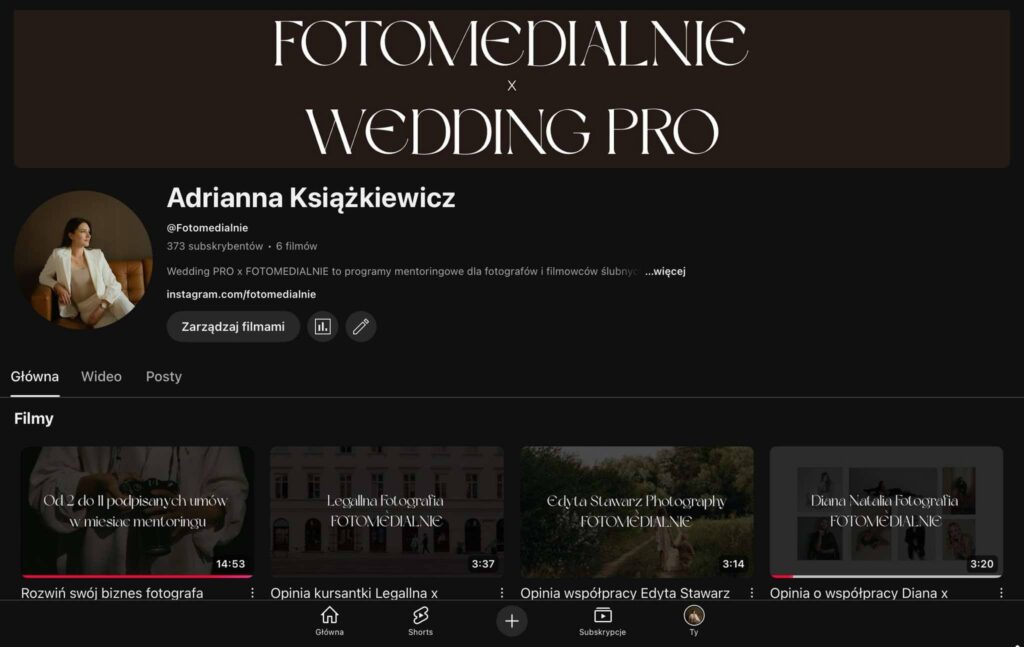The image size is (1024, 647).
Task: Open options menu for Opinia kursantki Legallna
Action: click(x=502, y=593)
